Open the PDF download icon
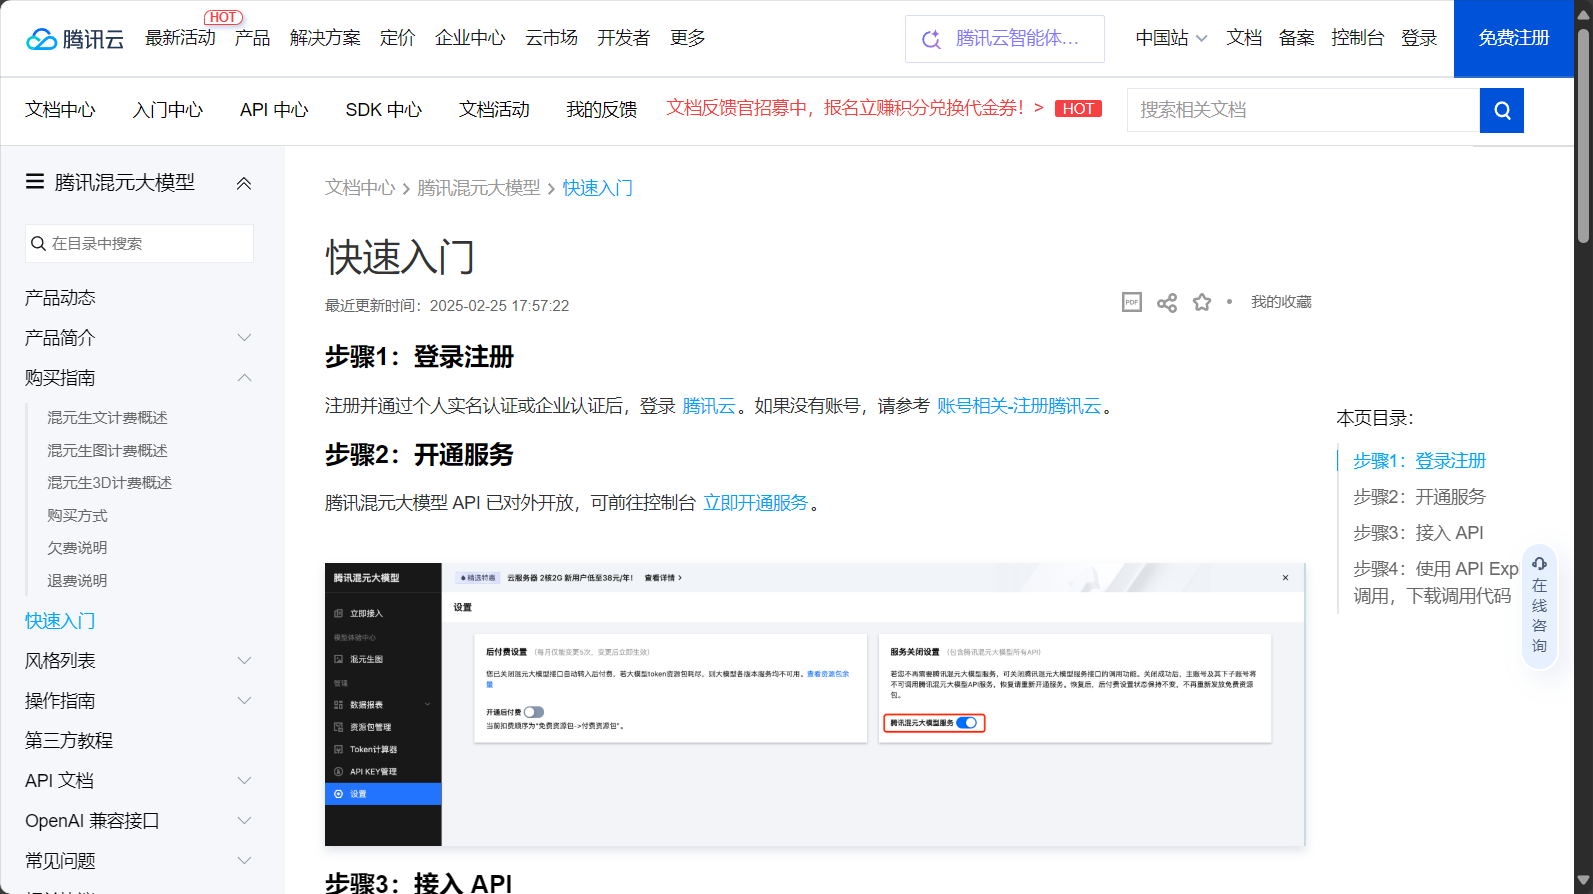This screenshot has height=894, width=1593. [x=1132, y=302]
